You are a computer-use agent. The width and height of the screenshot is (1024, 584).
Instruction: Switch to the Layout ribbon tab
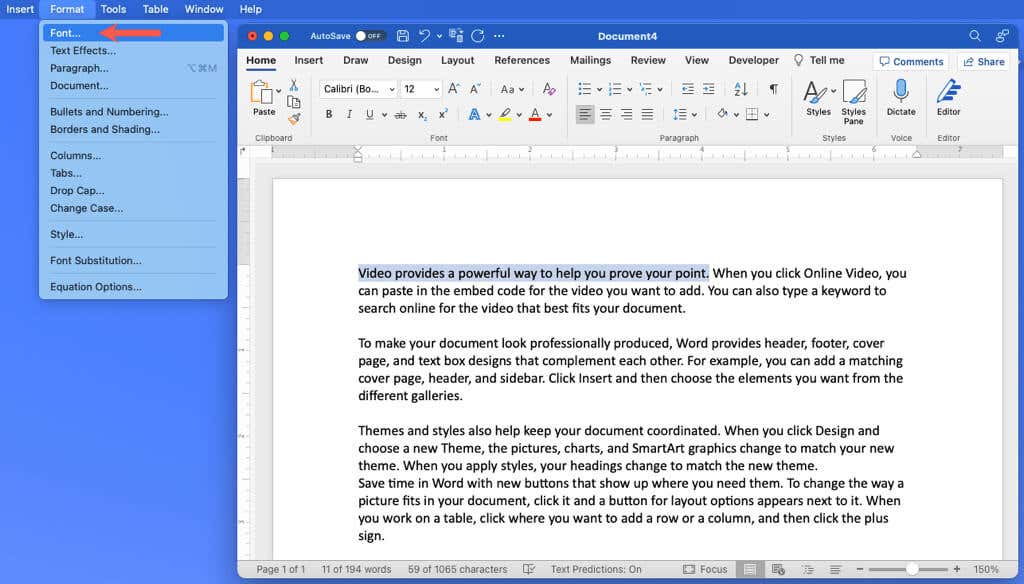[458, 61]
